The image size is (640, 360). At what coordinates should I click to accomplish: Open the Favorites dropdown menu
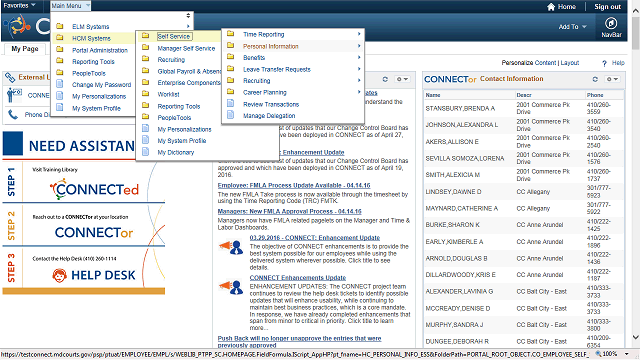(x=19, y=5)
